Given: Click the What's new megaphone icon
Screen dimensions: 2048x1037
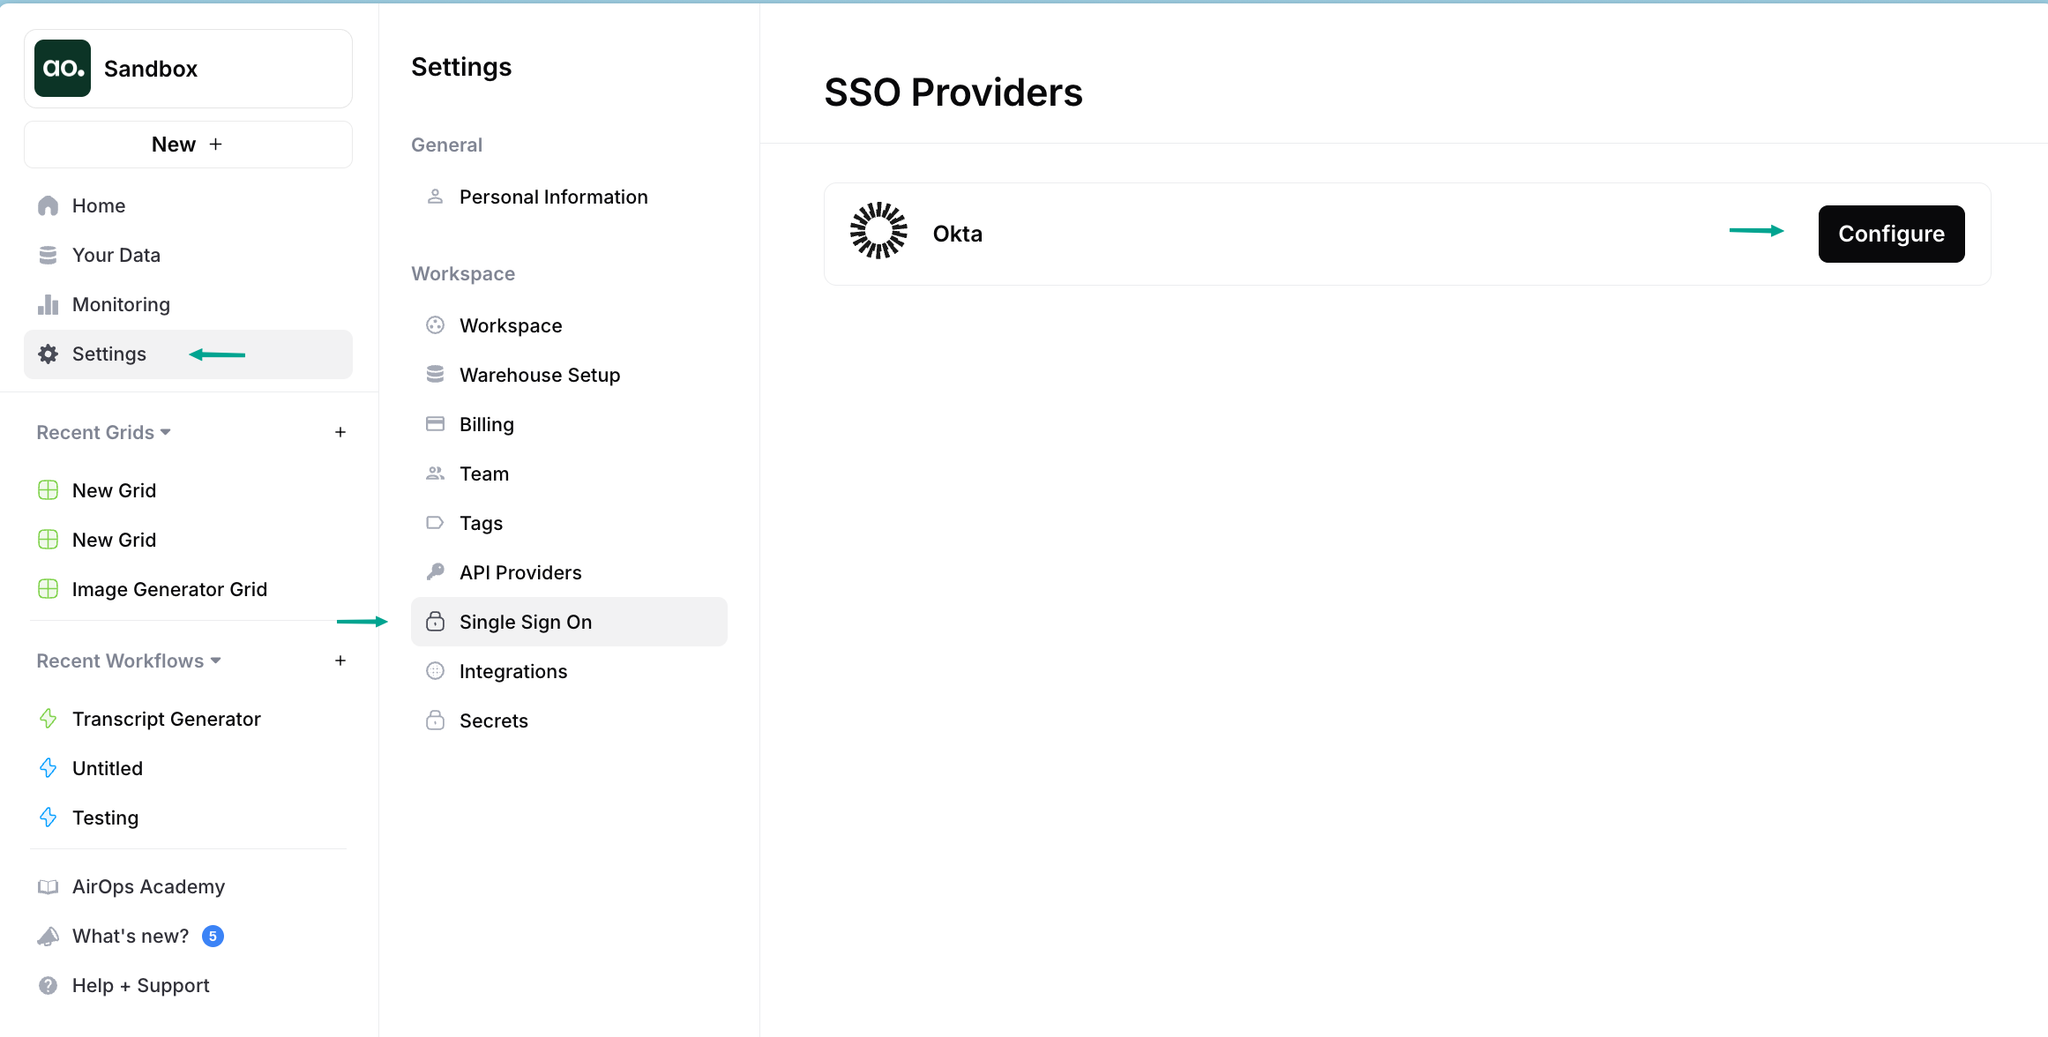Looking at the screenshot, I should [48, 936].
